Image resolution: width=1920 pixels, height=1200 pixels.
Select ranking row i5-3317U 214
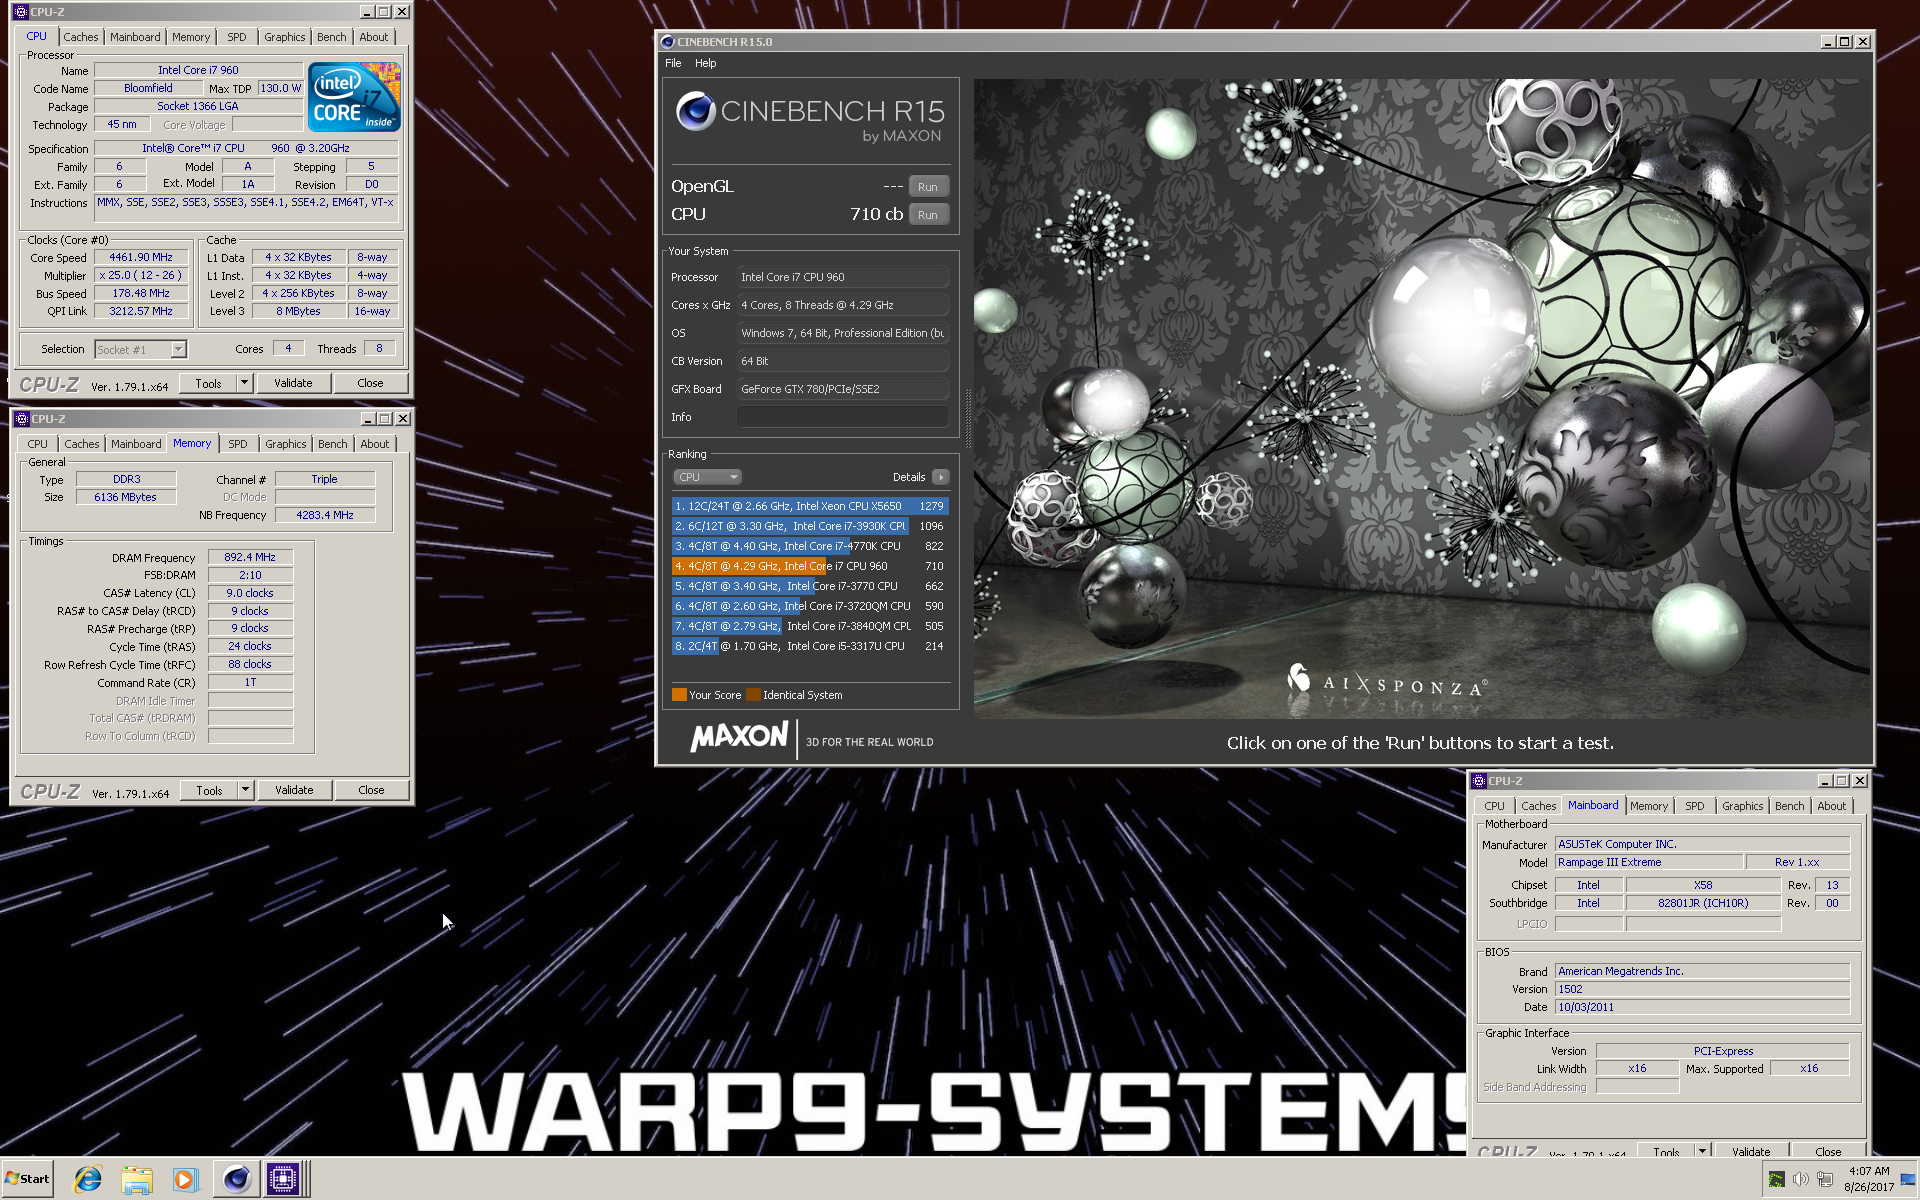[810, 646]
